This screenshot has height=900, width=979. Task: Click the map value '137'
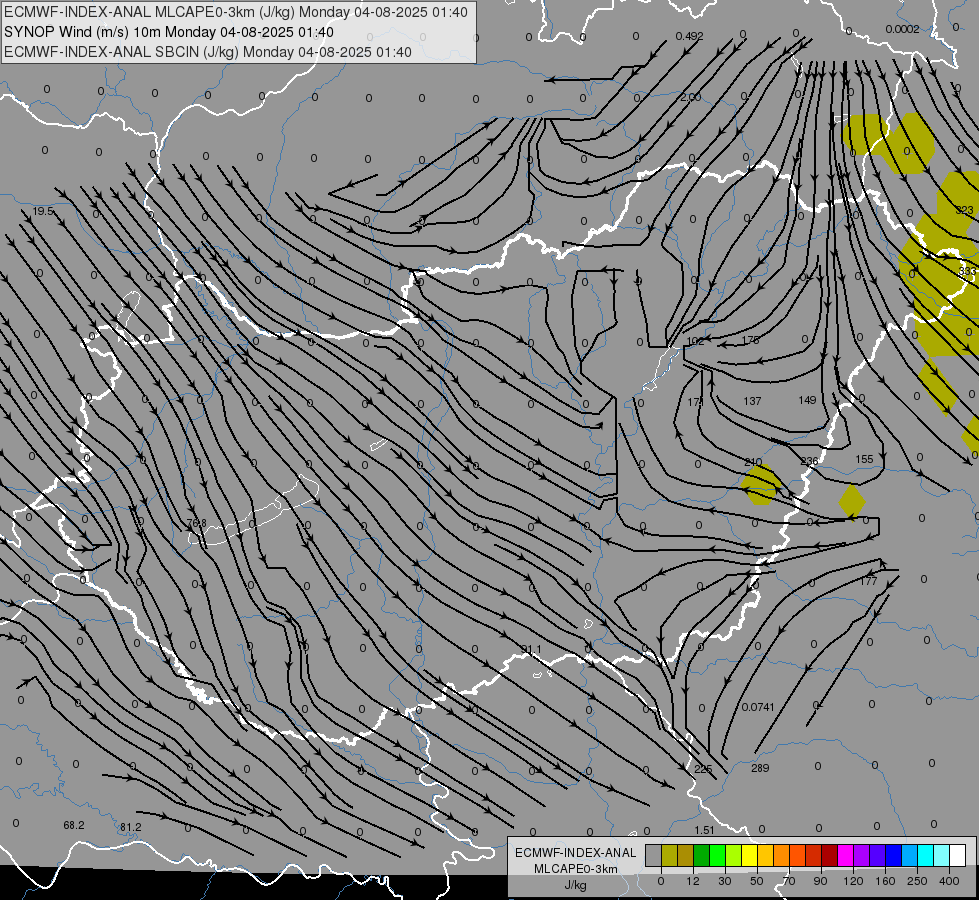tap(752, 401)
